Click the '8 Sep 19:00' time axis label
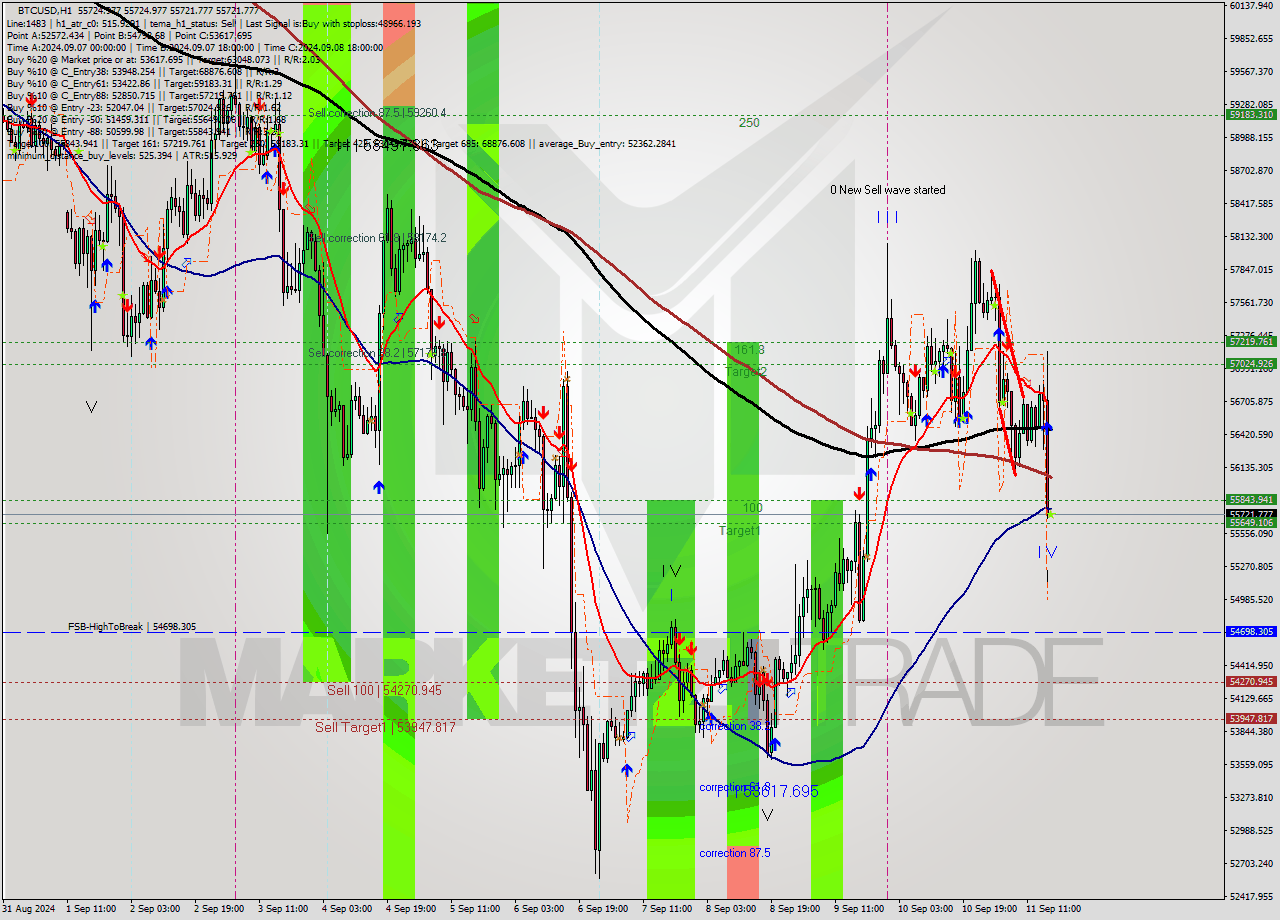The width and height of the screenshot is (1280, 920). 795,910
